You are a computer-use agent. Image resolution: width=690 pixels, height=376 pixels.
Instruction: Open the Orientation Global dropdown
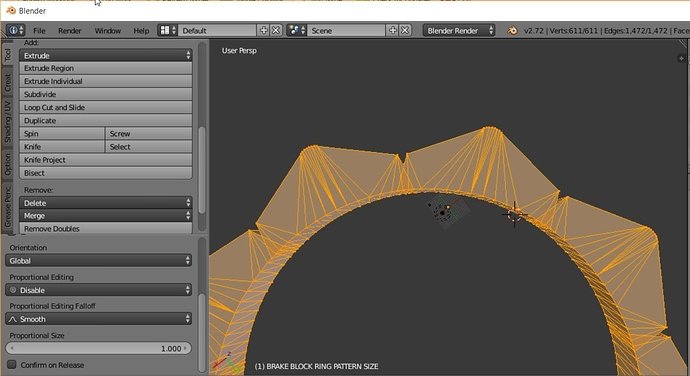[99, 261]
